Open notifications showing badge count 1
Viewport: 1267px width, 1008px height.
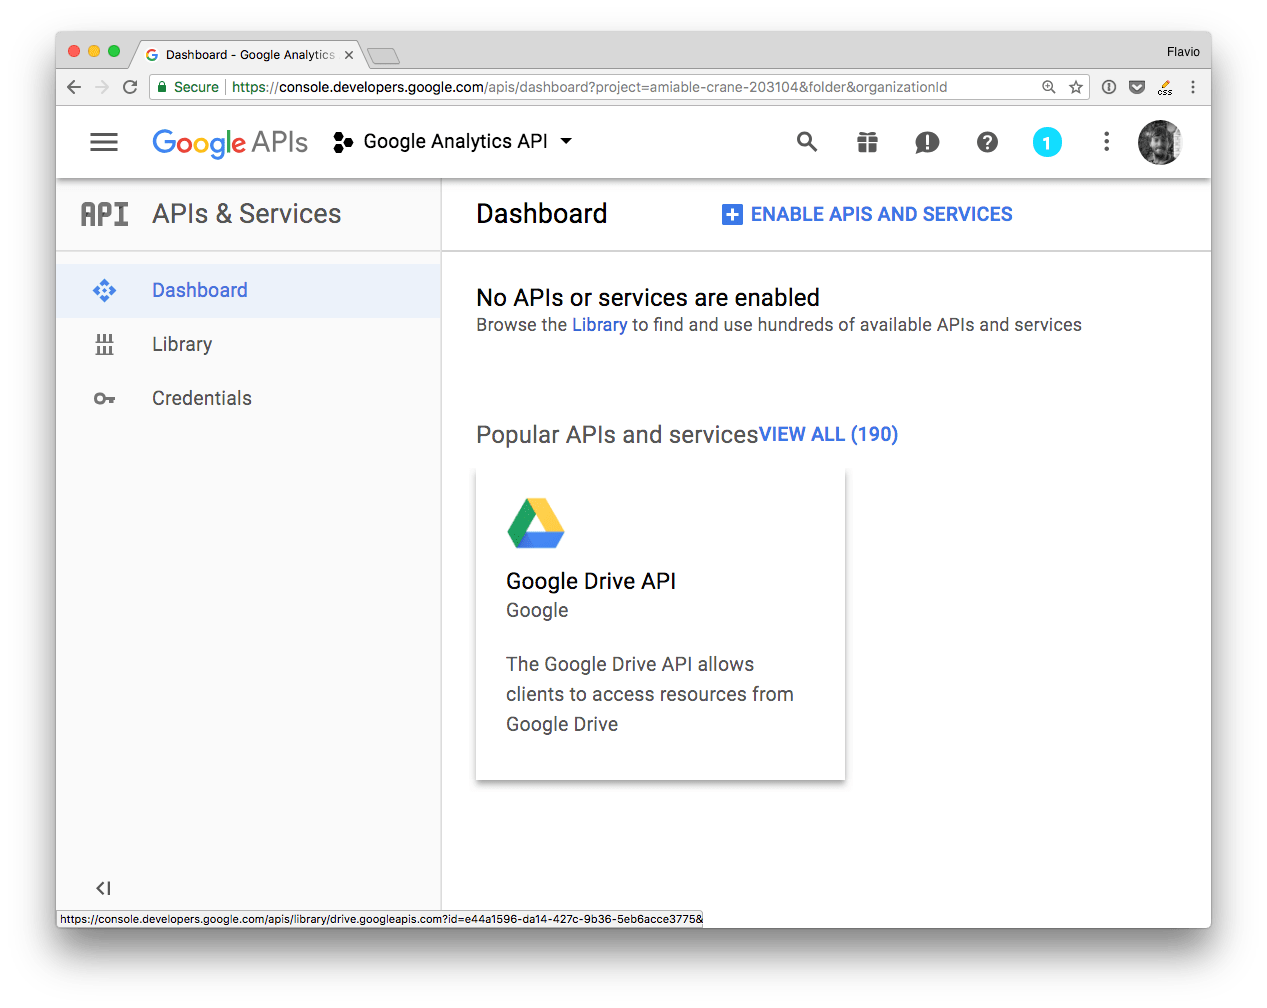pos(1047,141)
